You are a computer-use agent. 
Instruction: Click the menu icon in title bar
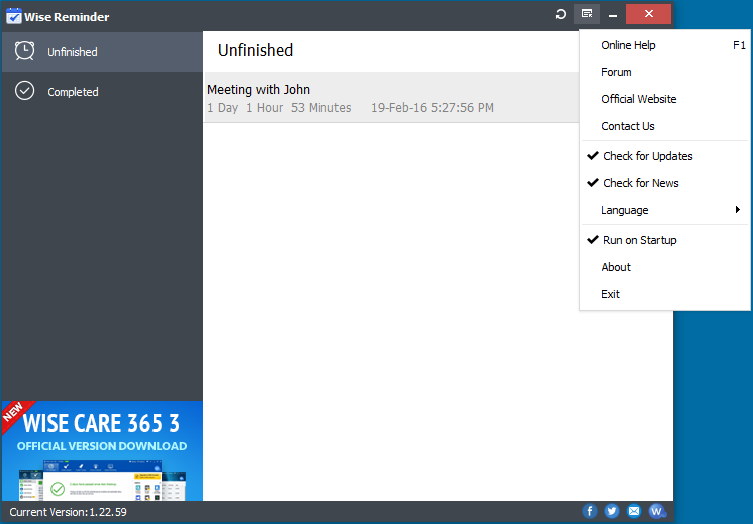(587, 14)
